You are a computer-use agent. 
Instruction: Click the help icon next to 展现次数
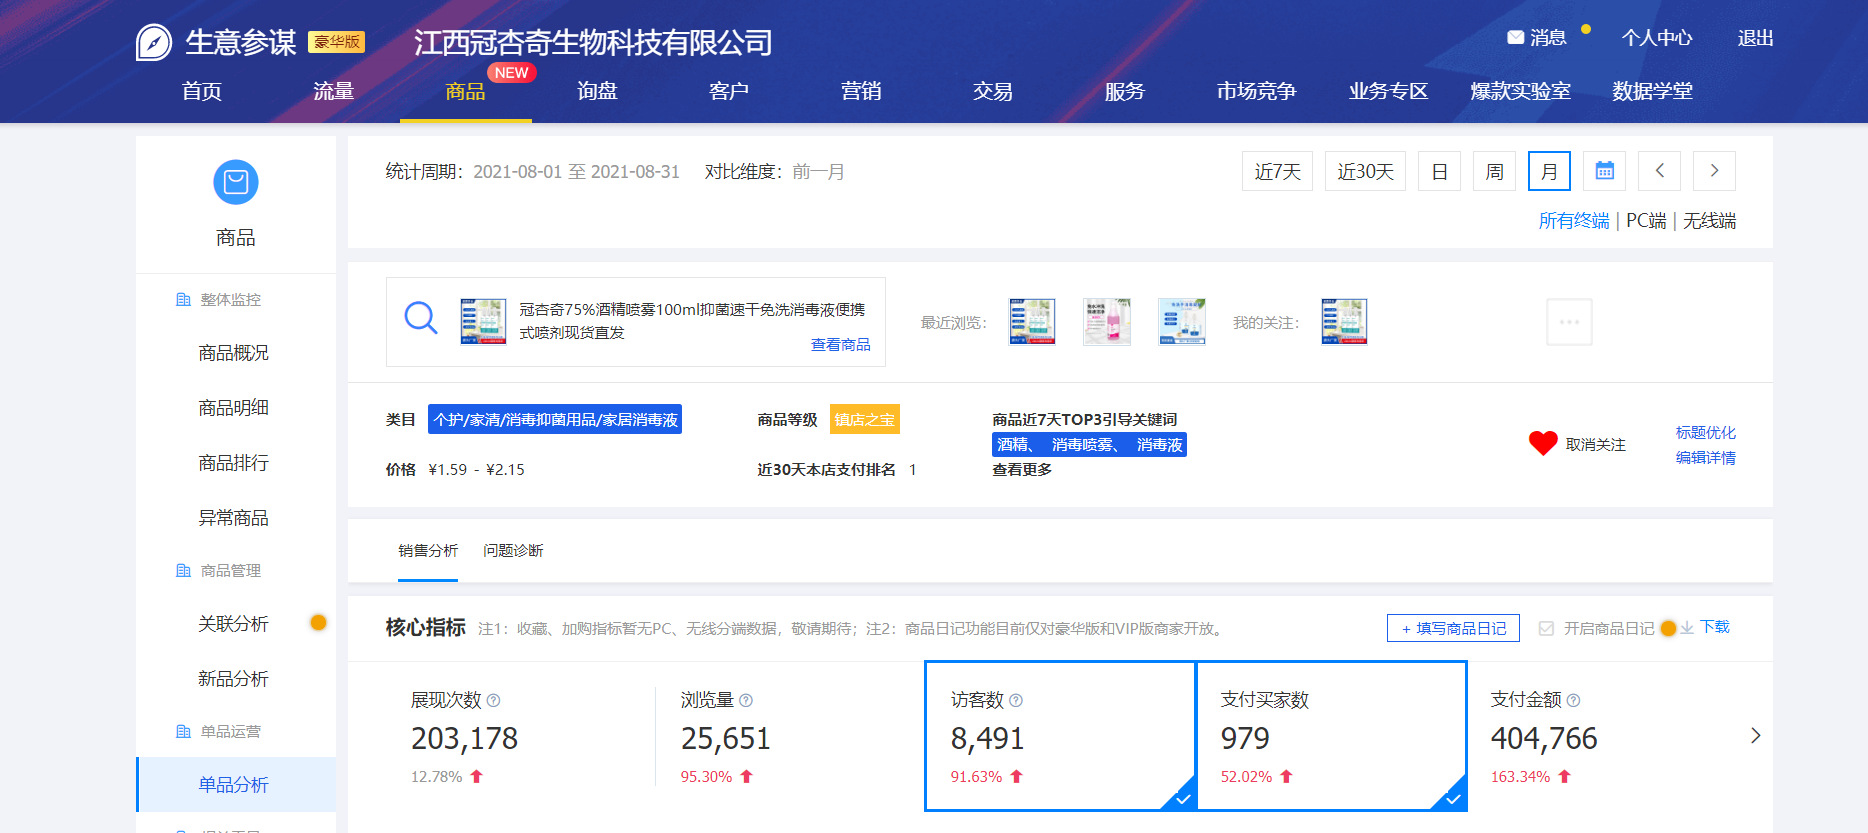click(x=493, y=701)
